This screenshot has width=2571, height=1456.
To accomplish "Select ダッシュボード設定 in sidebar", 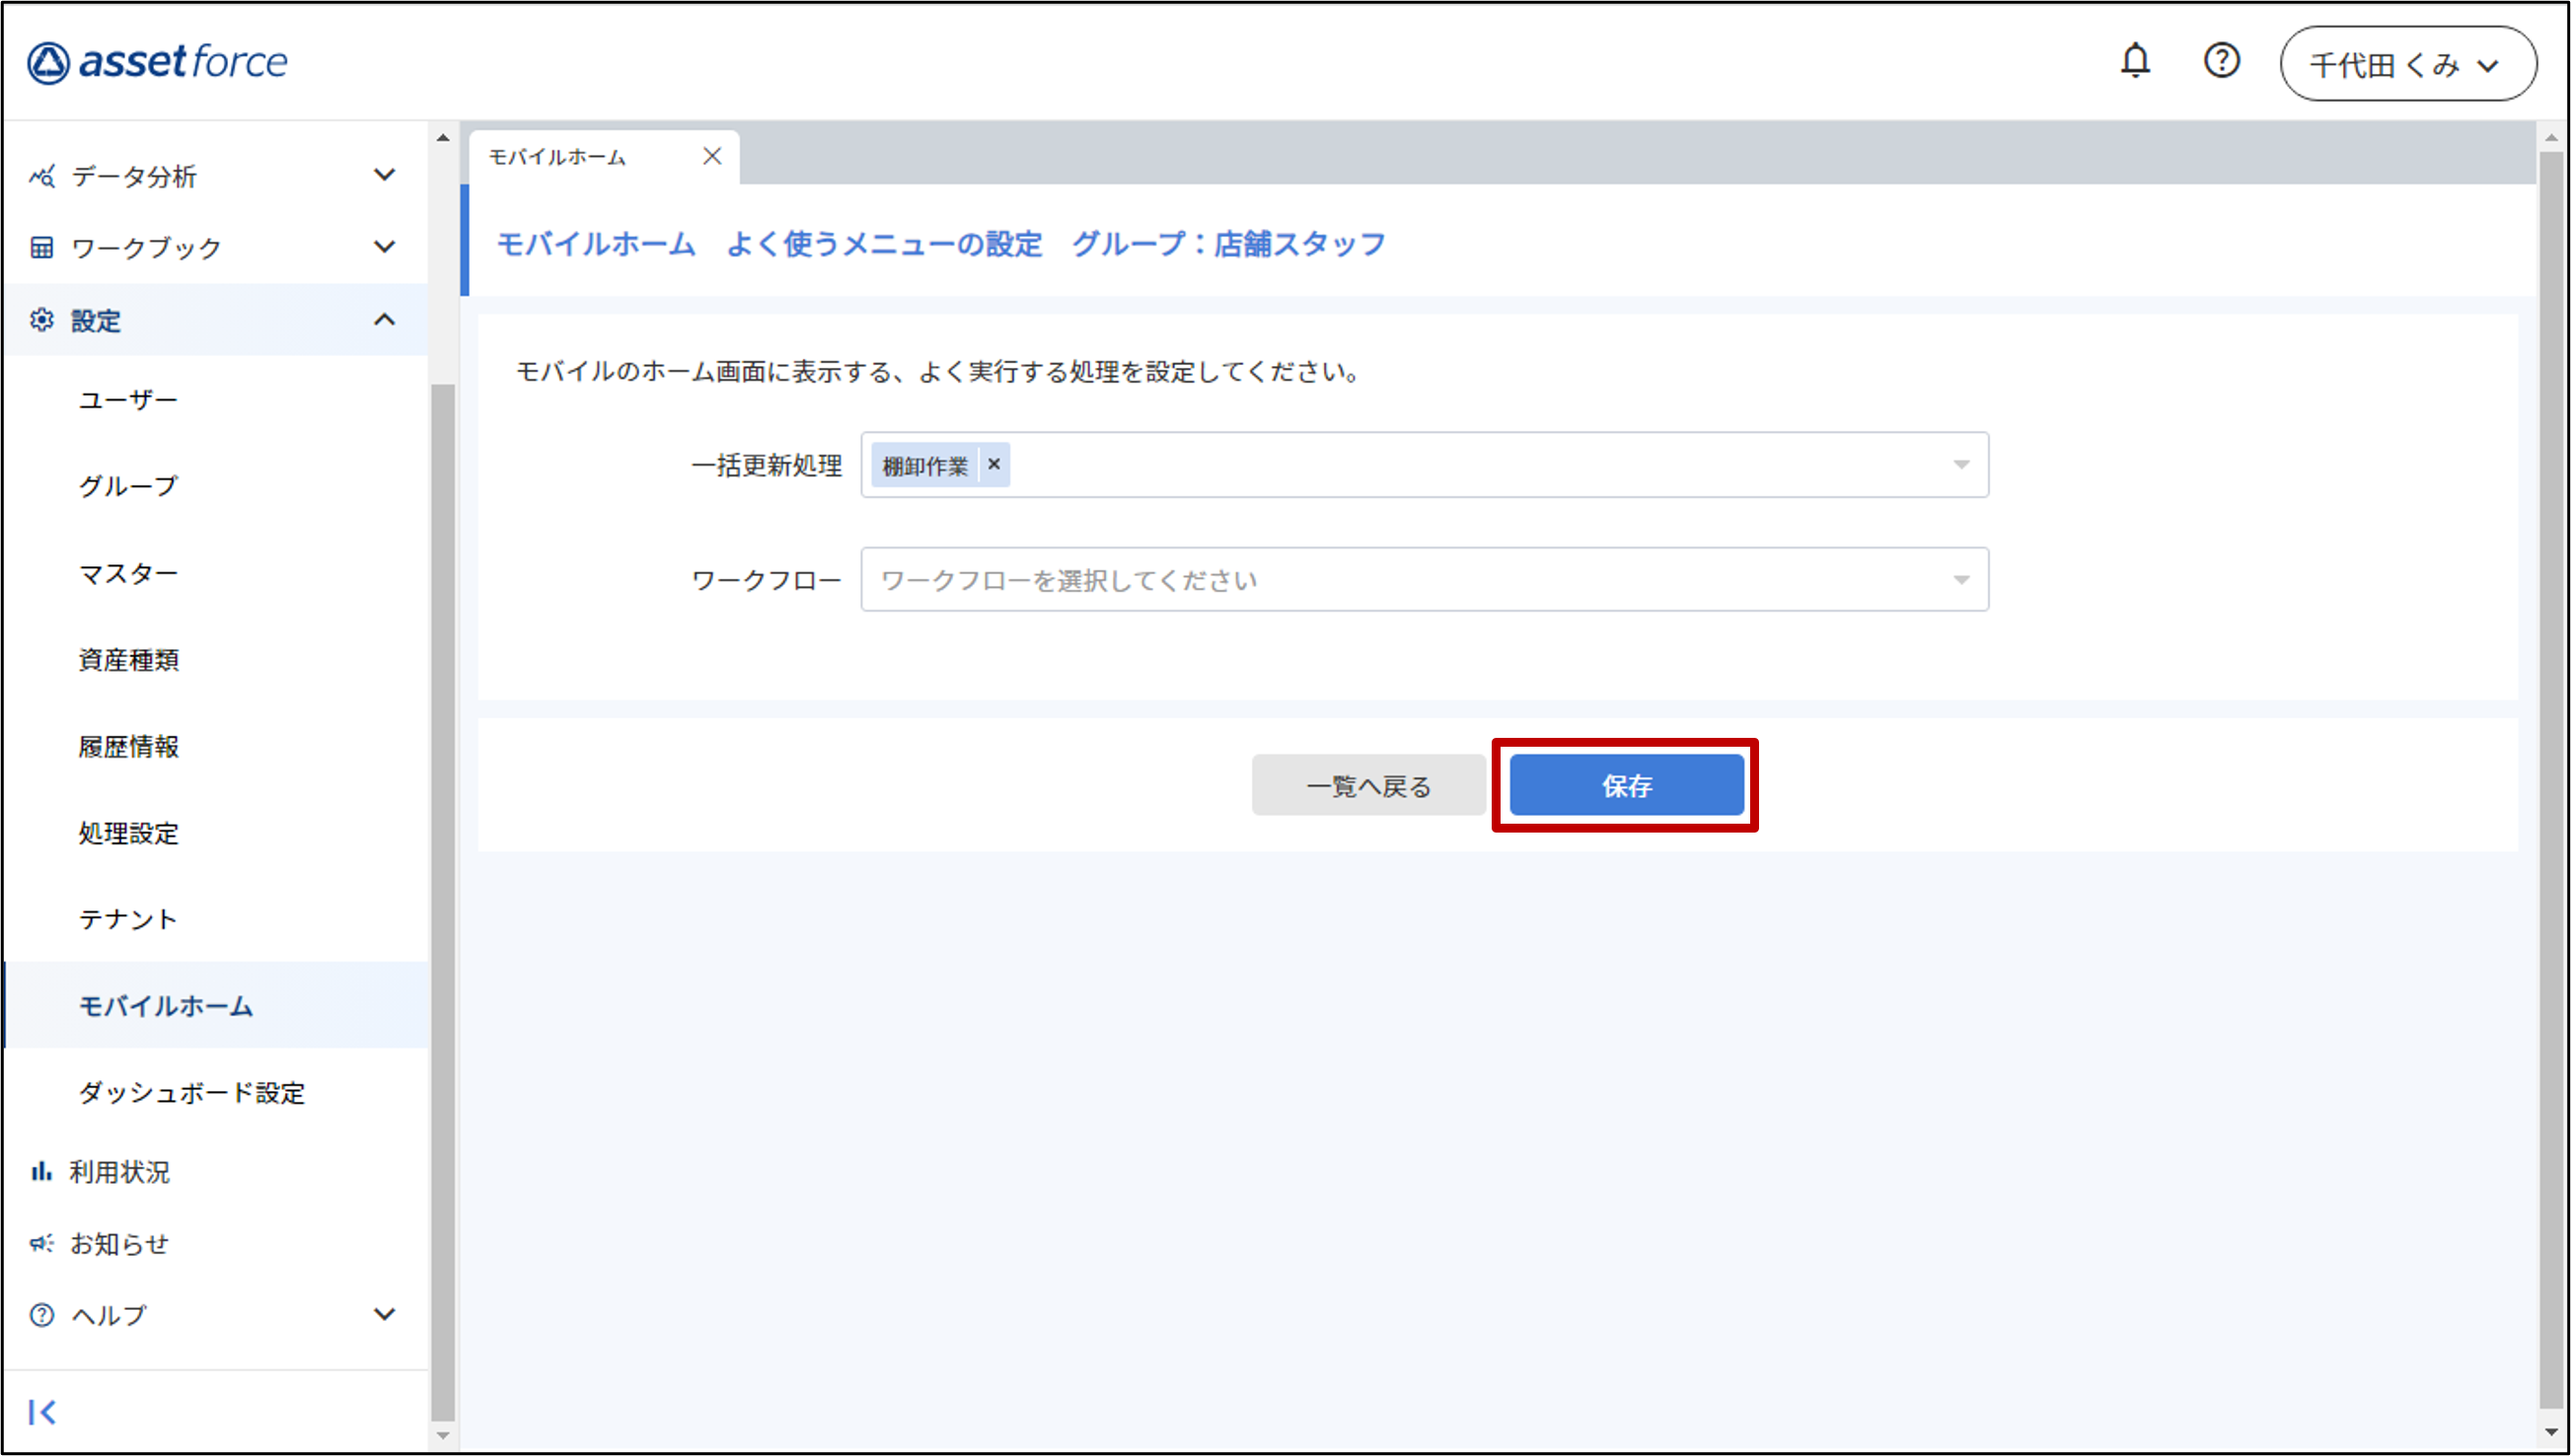I will [192, 1092].
